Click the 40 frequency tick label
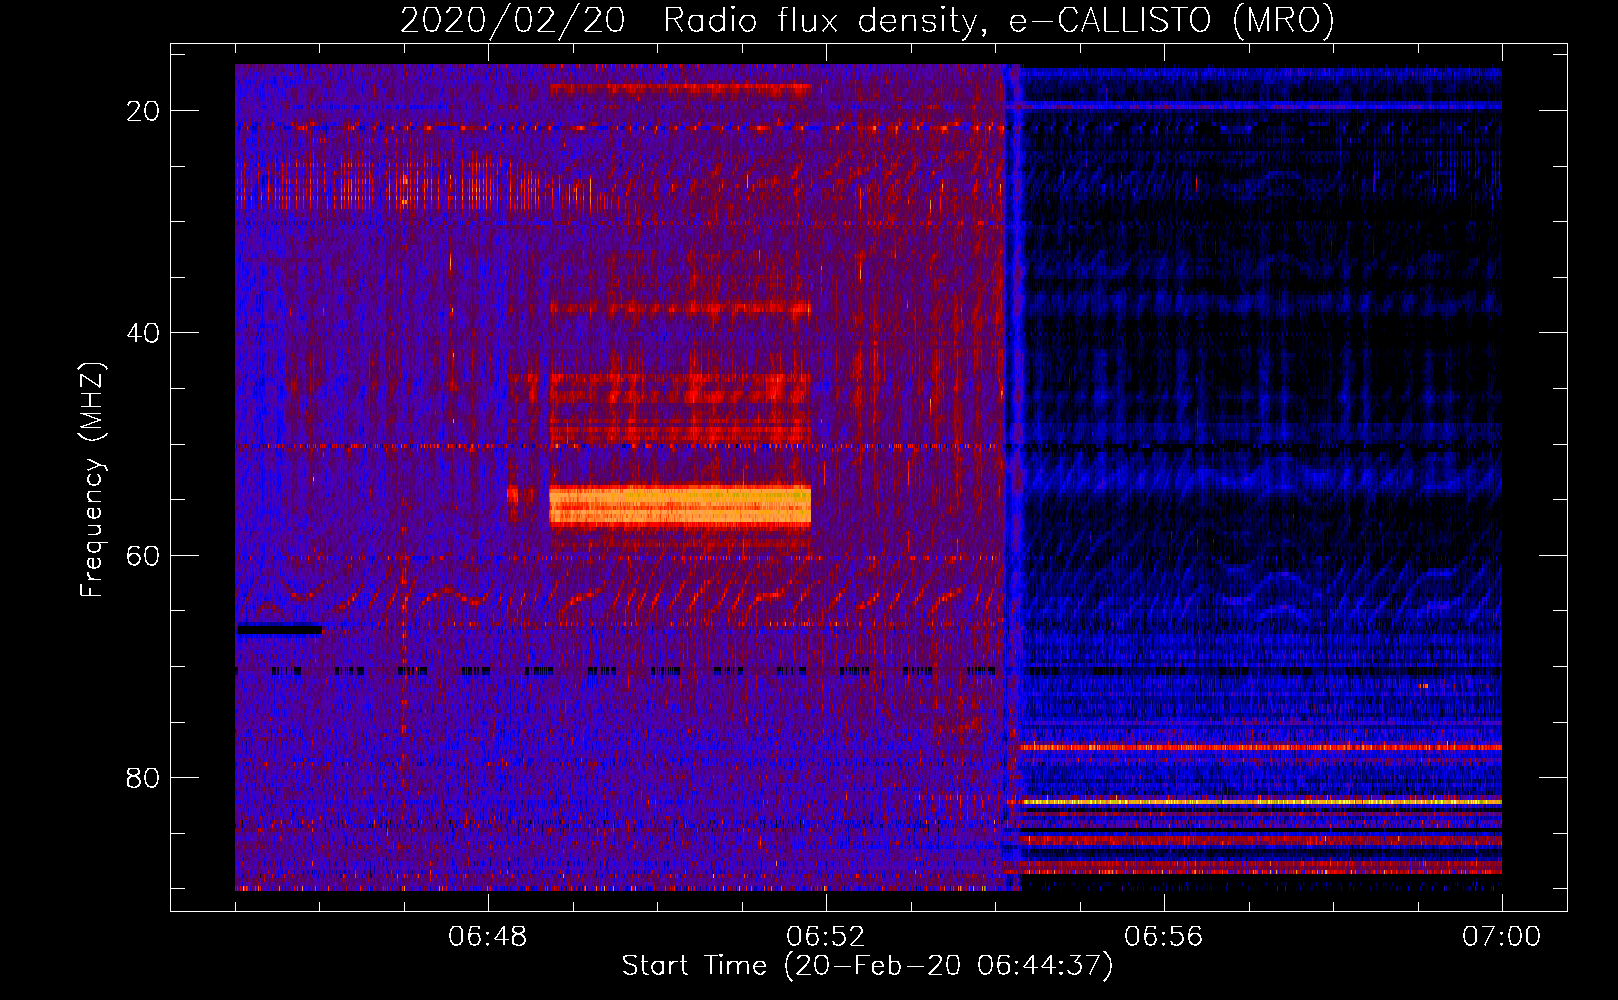The height and width of the screenshot is (1000, 1618). click(x=143, y=333)
